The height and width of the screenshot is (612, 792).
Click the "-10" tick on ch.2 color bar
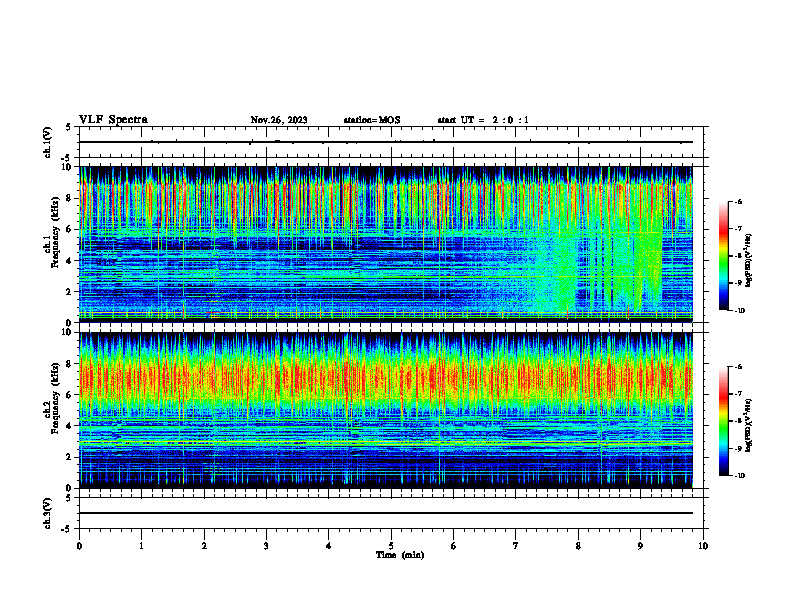click(x=739, y=476)
